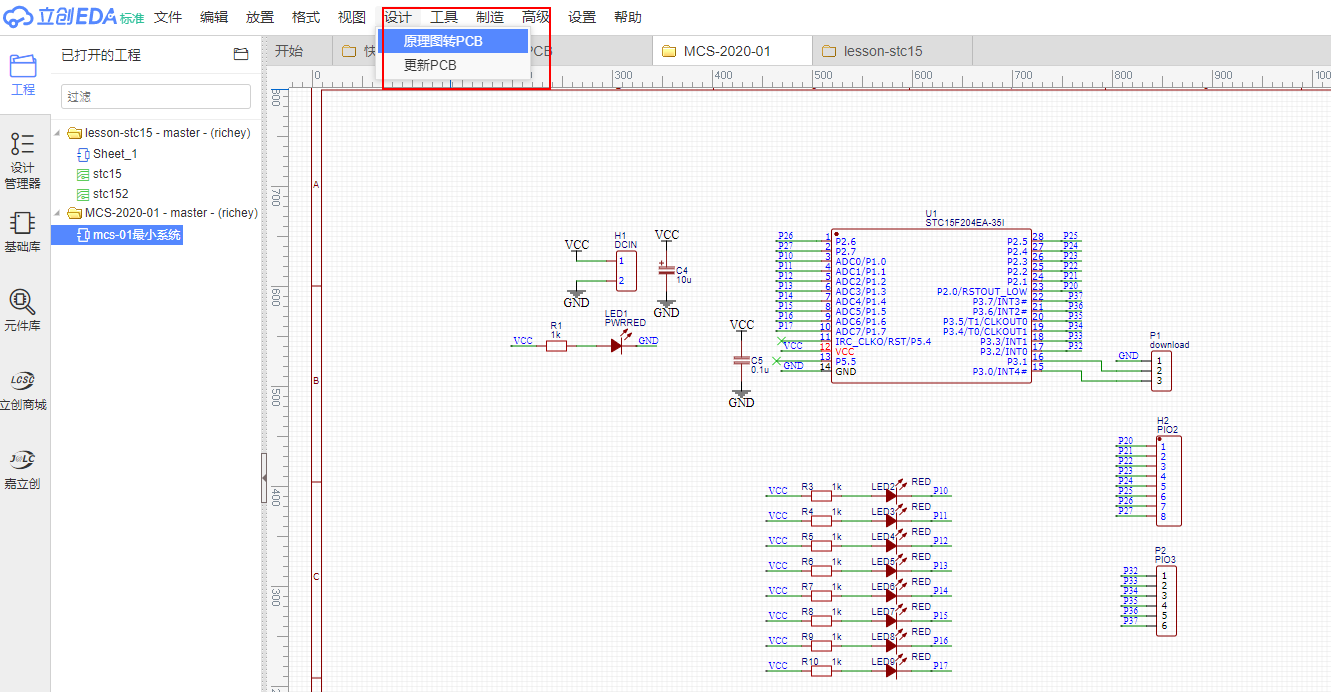Click the 0.1u value of C5
Image resolution: width=1331 pixels, height=692 pixels.
(x=759, y=369)
